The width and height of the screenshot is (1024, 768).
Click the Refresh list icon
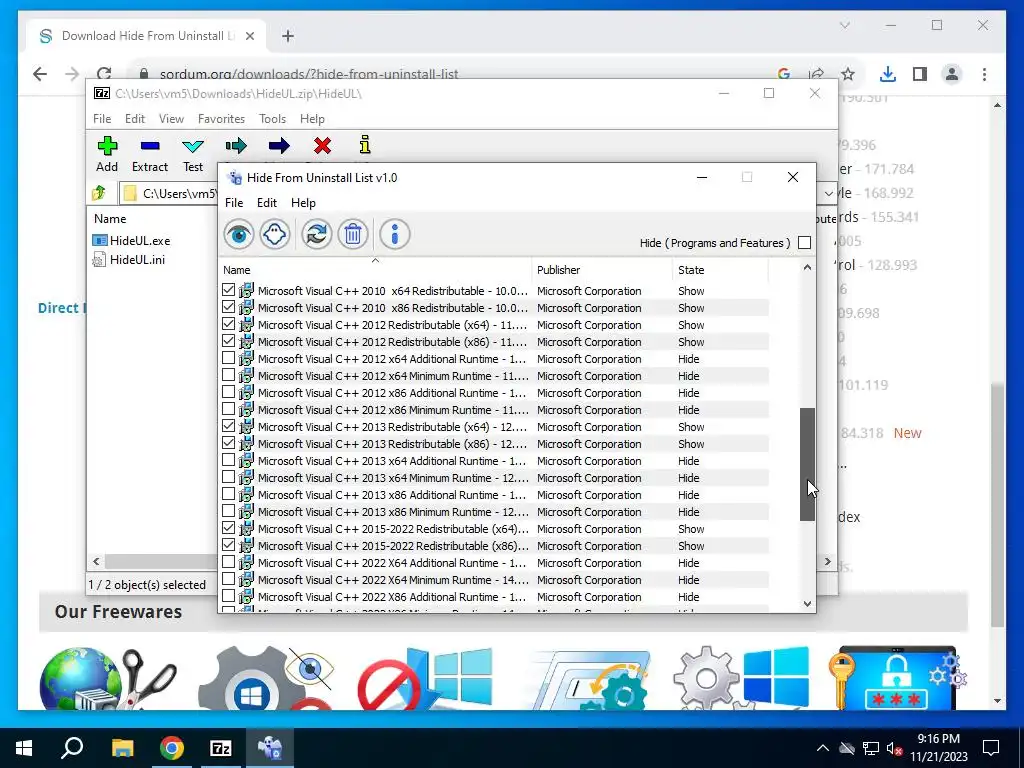(x=317, y=234)
